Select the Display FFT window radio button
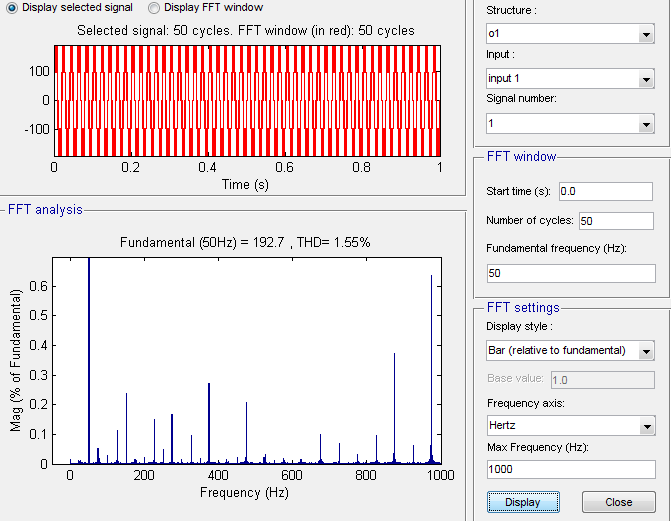The image size is (671, 521). (x=154, y=8)
